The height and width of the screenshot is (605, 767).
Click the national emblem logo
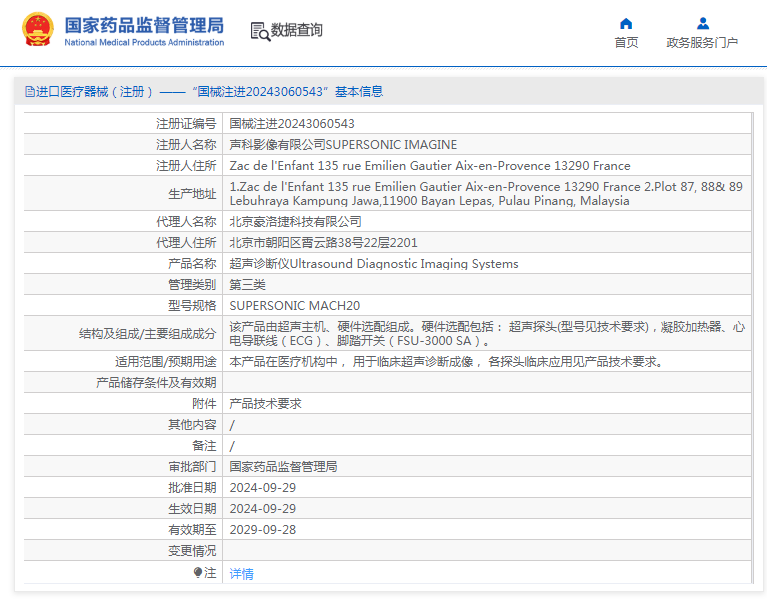(x=38, y=30)
